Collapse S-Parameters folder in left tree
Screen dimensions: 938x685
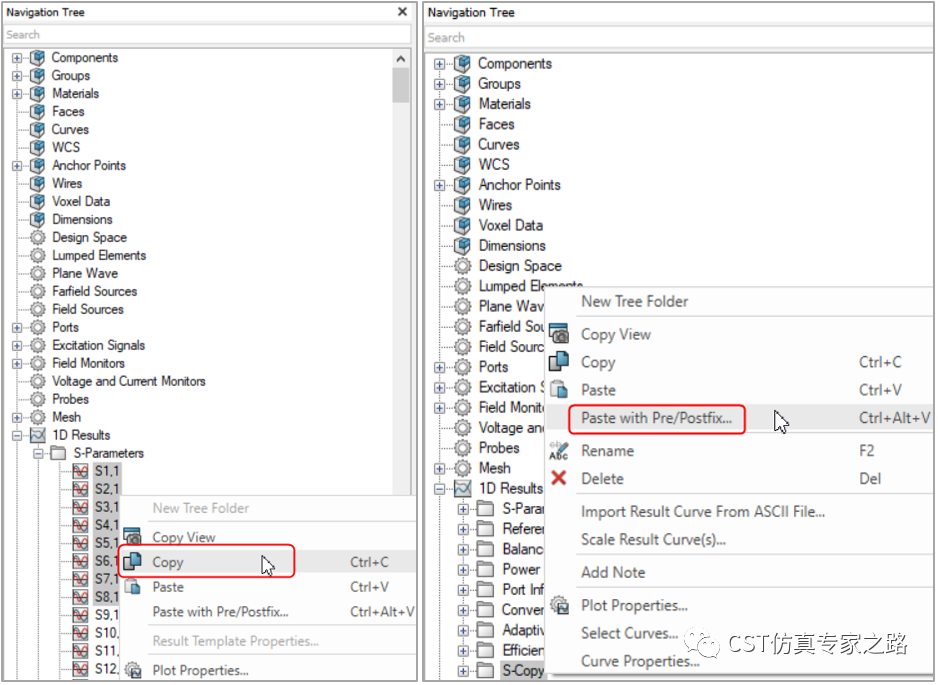click(38, 453)
